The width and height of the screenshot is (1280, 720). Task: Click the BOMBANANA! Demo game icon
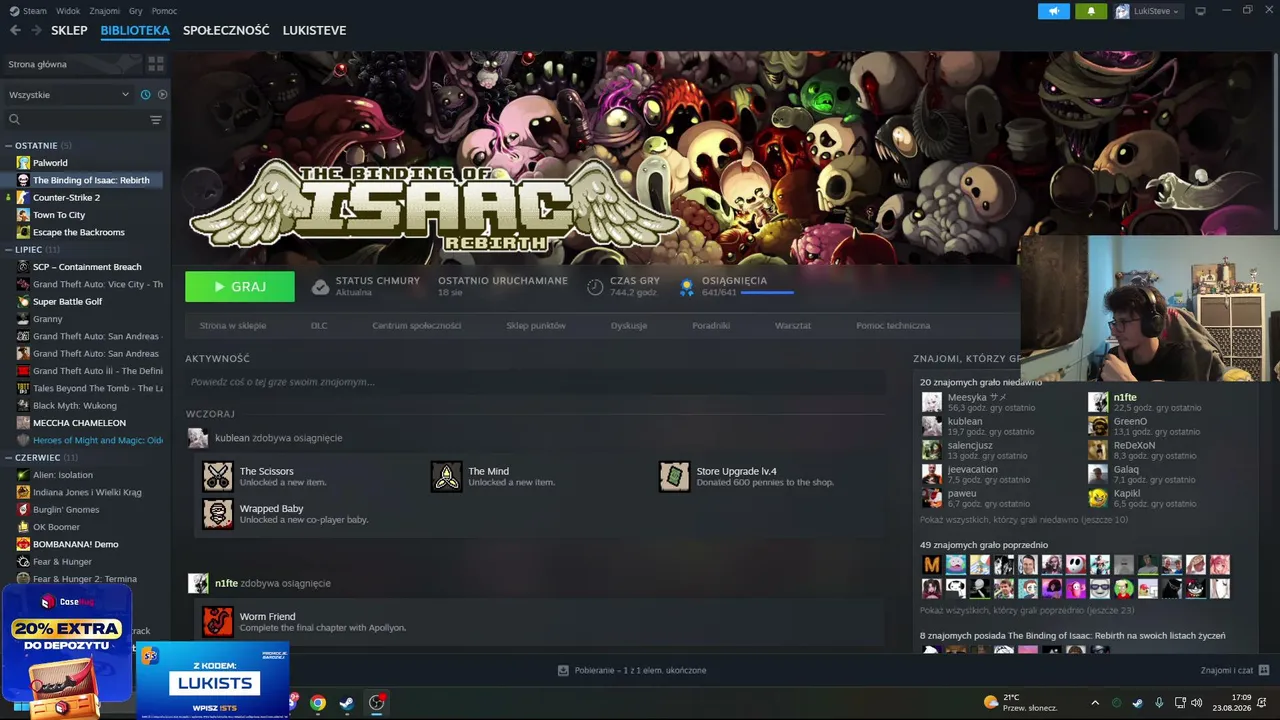pos(23,544)
